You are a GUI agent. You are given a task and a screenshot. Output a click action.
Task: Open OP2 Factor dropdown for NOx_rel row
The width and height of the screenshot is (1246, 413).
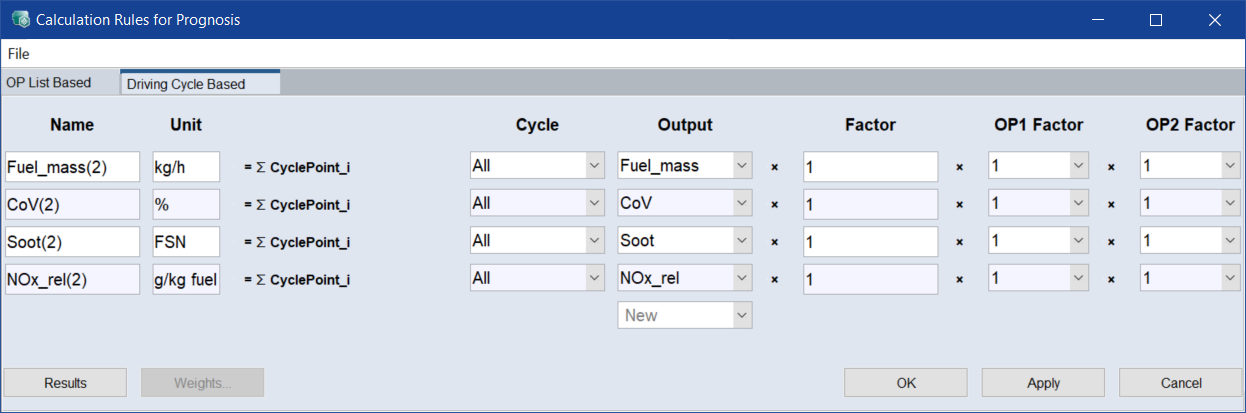(x=1190, y=278)
